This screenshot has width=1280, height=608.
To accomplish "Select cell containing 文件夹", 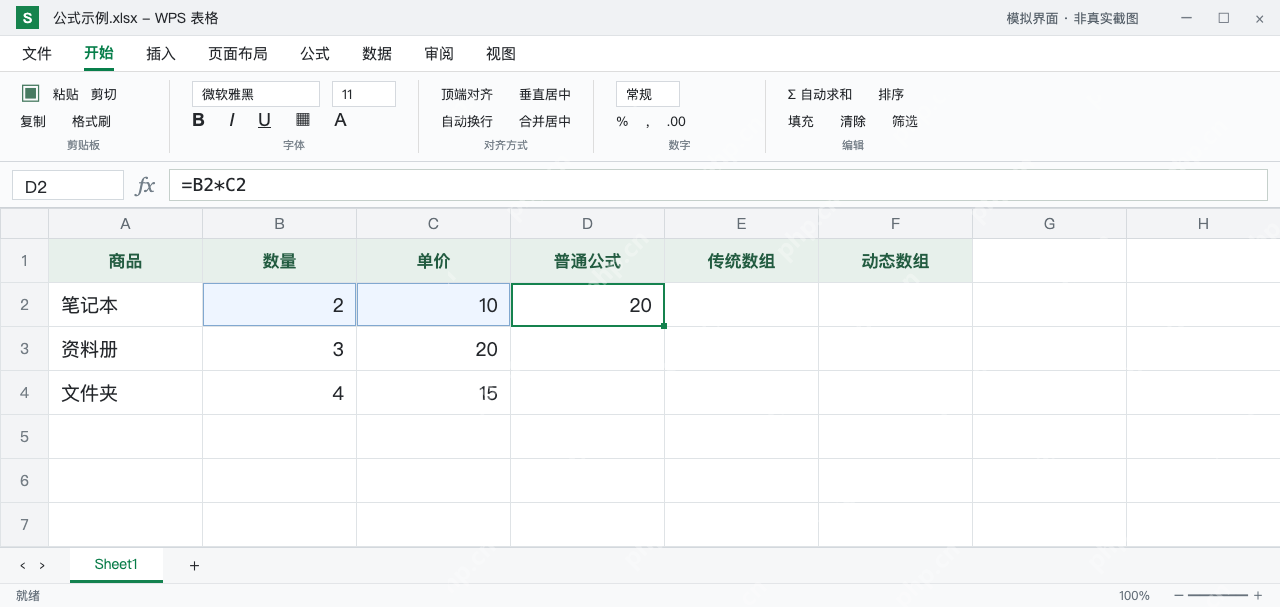I will (126, 393).
